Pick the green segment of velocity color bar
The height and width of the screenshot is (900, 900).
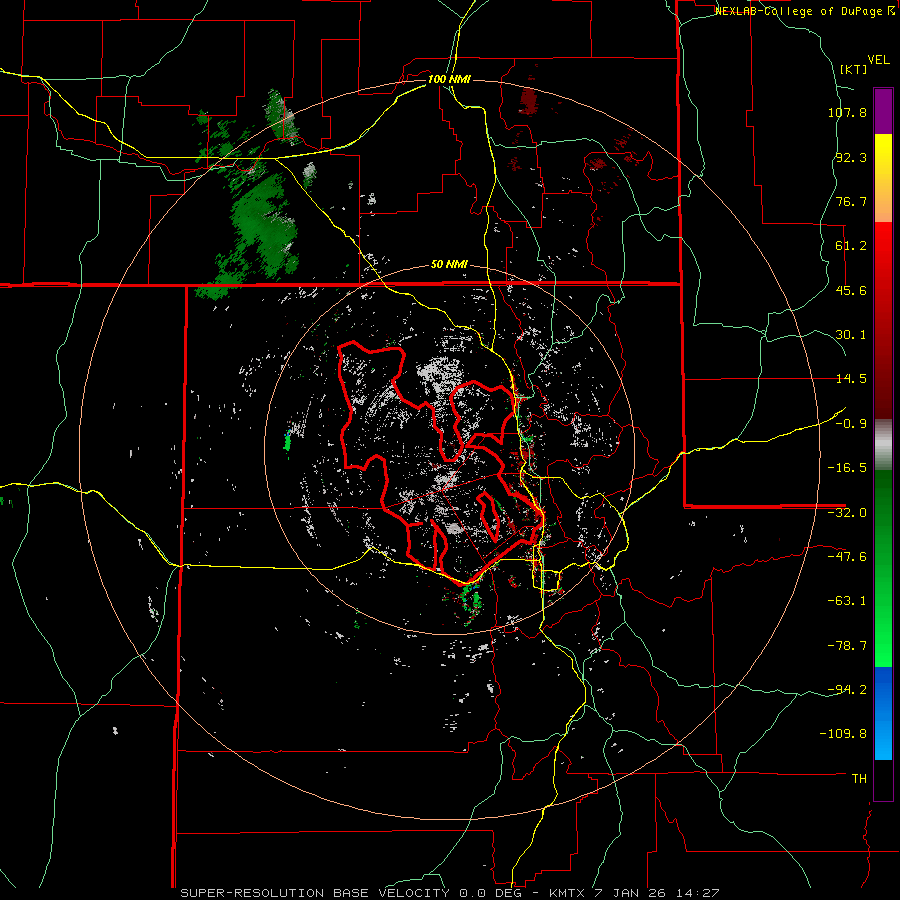coord(883,568)
